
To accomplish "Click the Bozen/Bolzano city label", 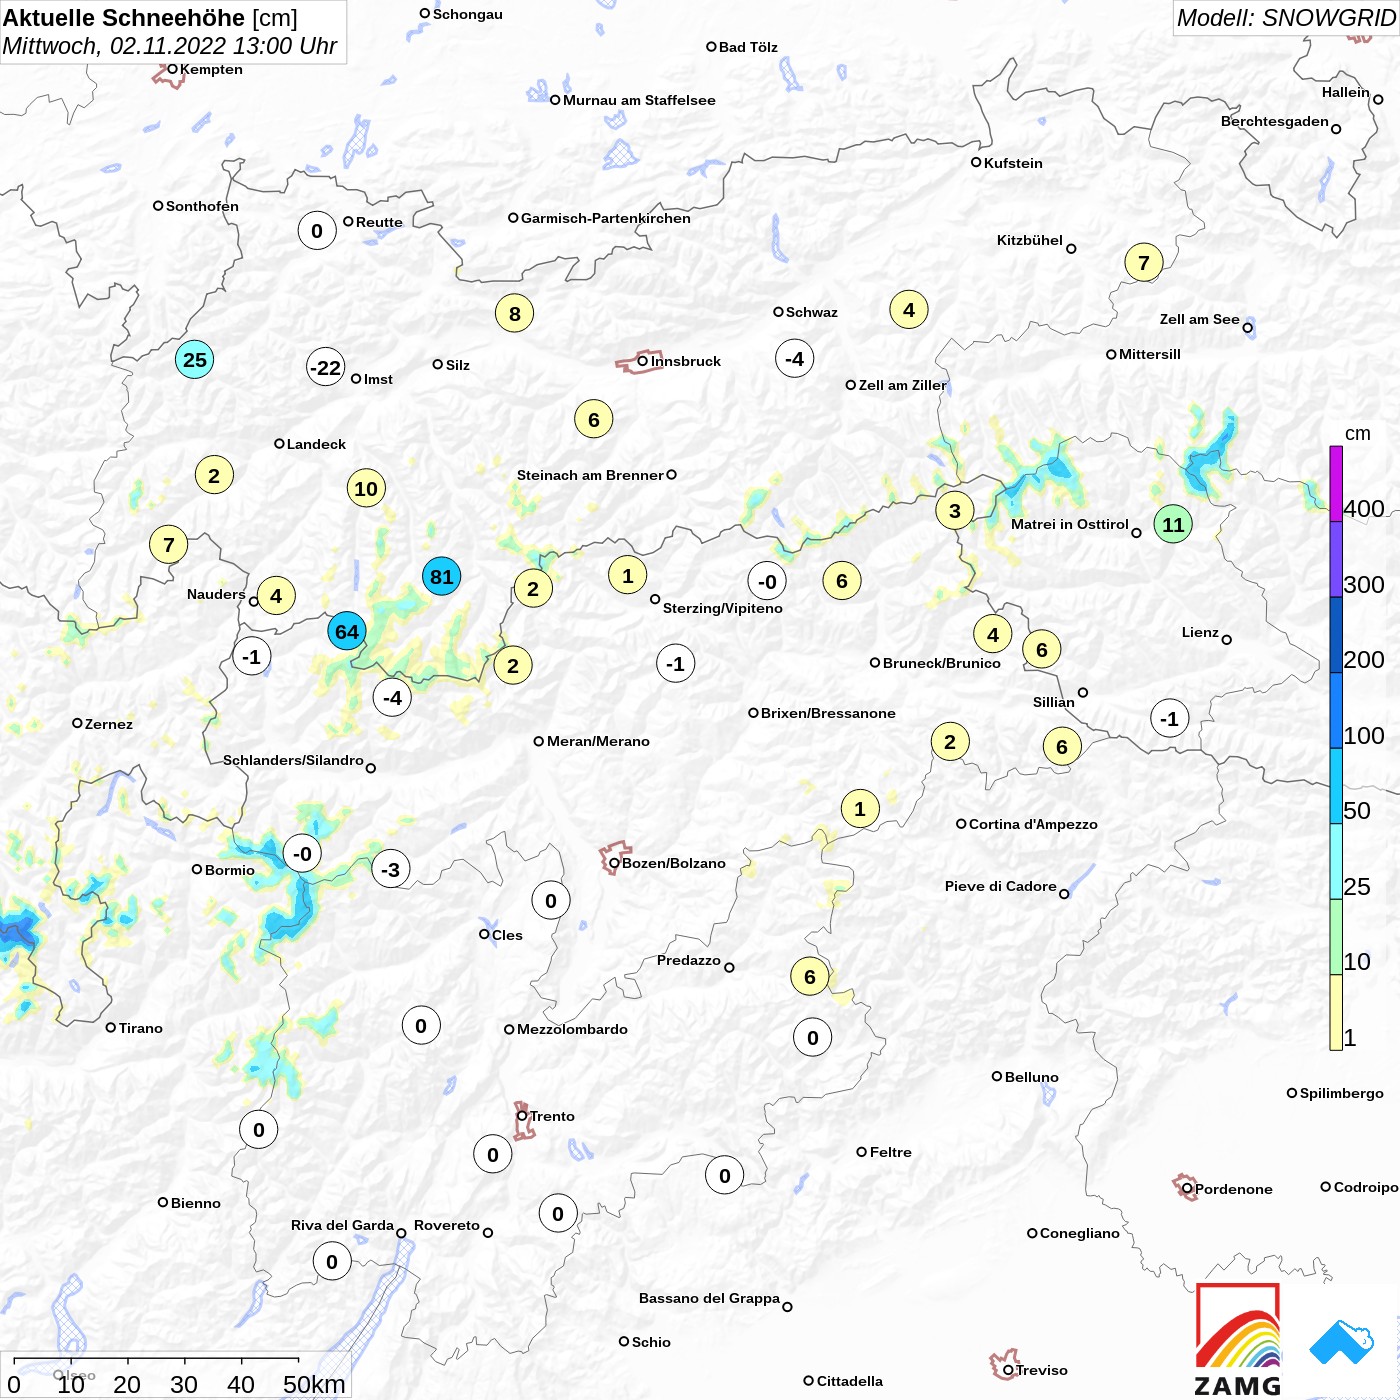I will tap(674, 863).
